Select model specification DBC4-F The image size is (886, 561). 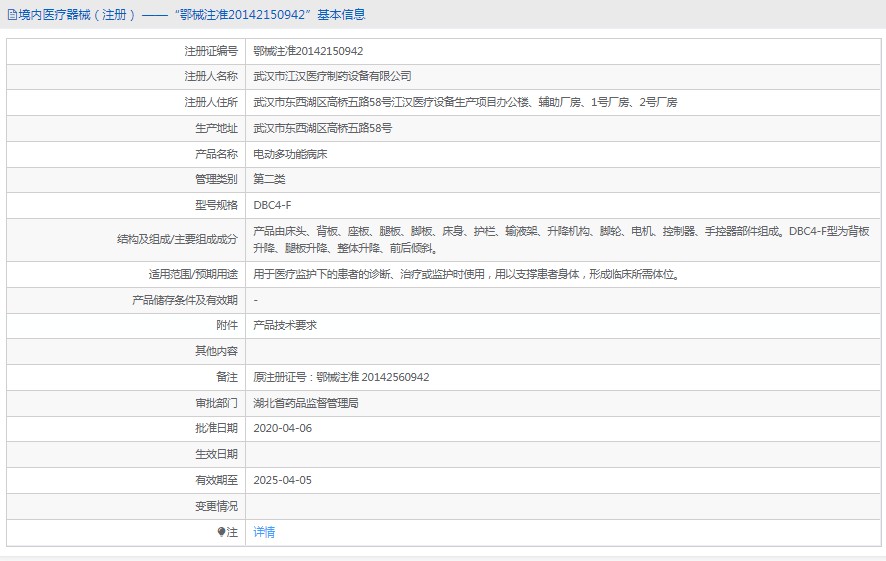click(x=272, y=206)
